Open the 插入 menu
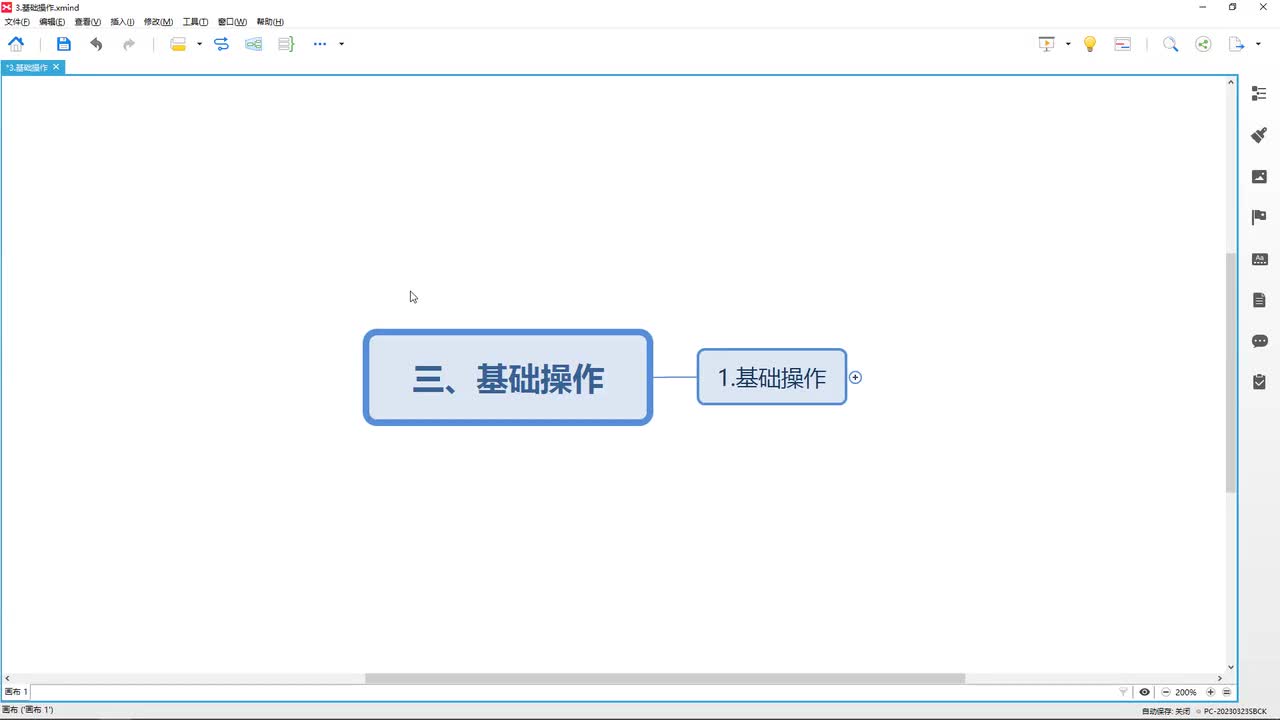The width and height of the screenshot is (1280, 720). tap(122, 22)
